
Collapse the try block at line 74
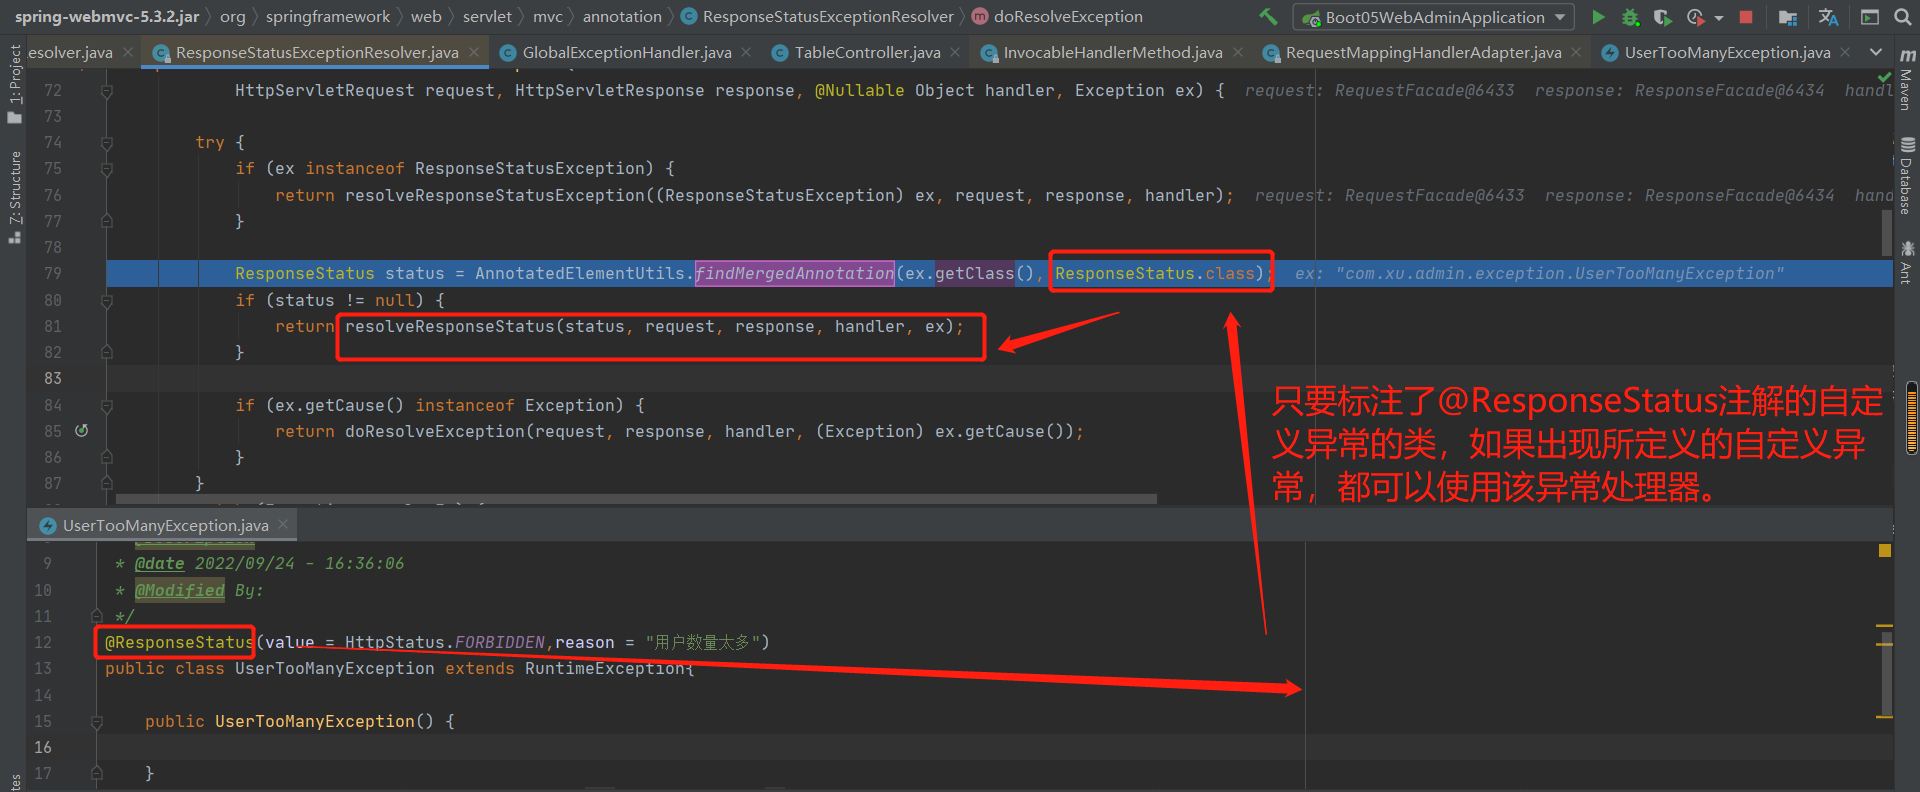[x=107, y=142]
